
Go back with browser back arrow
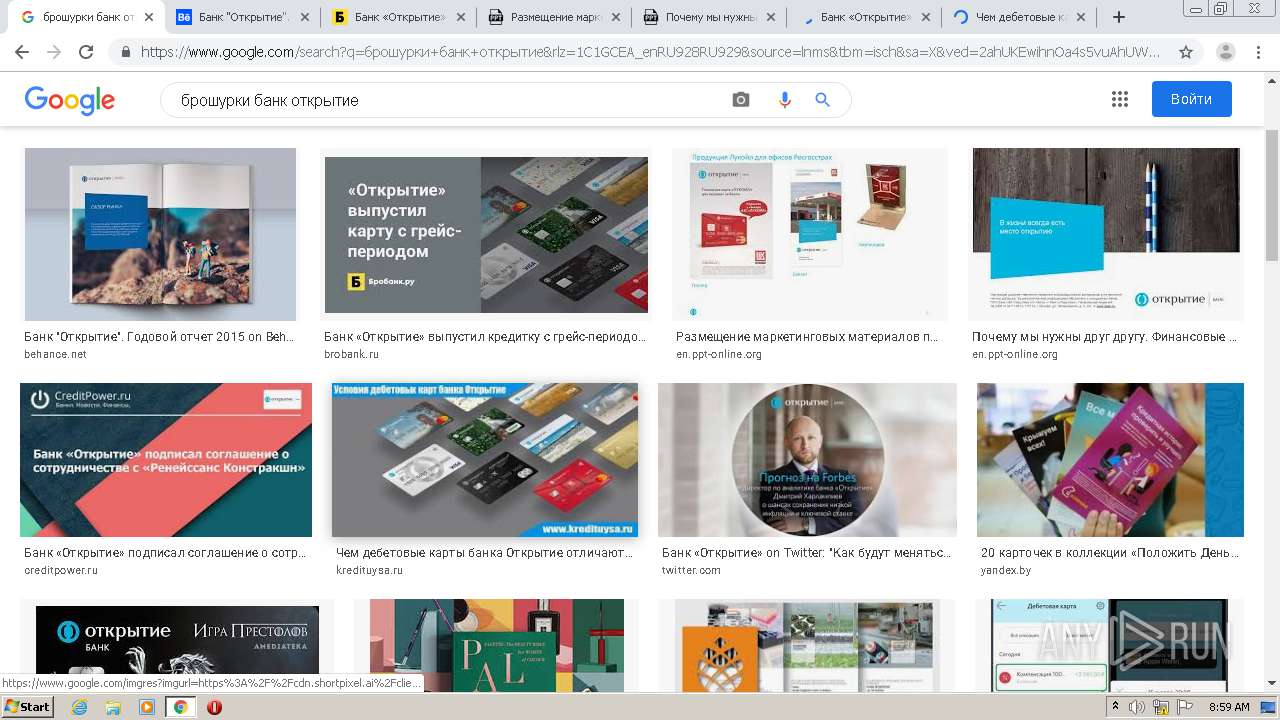(22, 52)
